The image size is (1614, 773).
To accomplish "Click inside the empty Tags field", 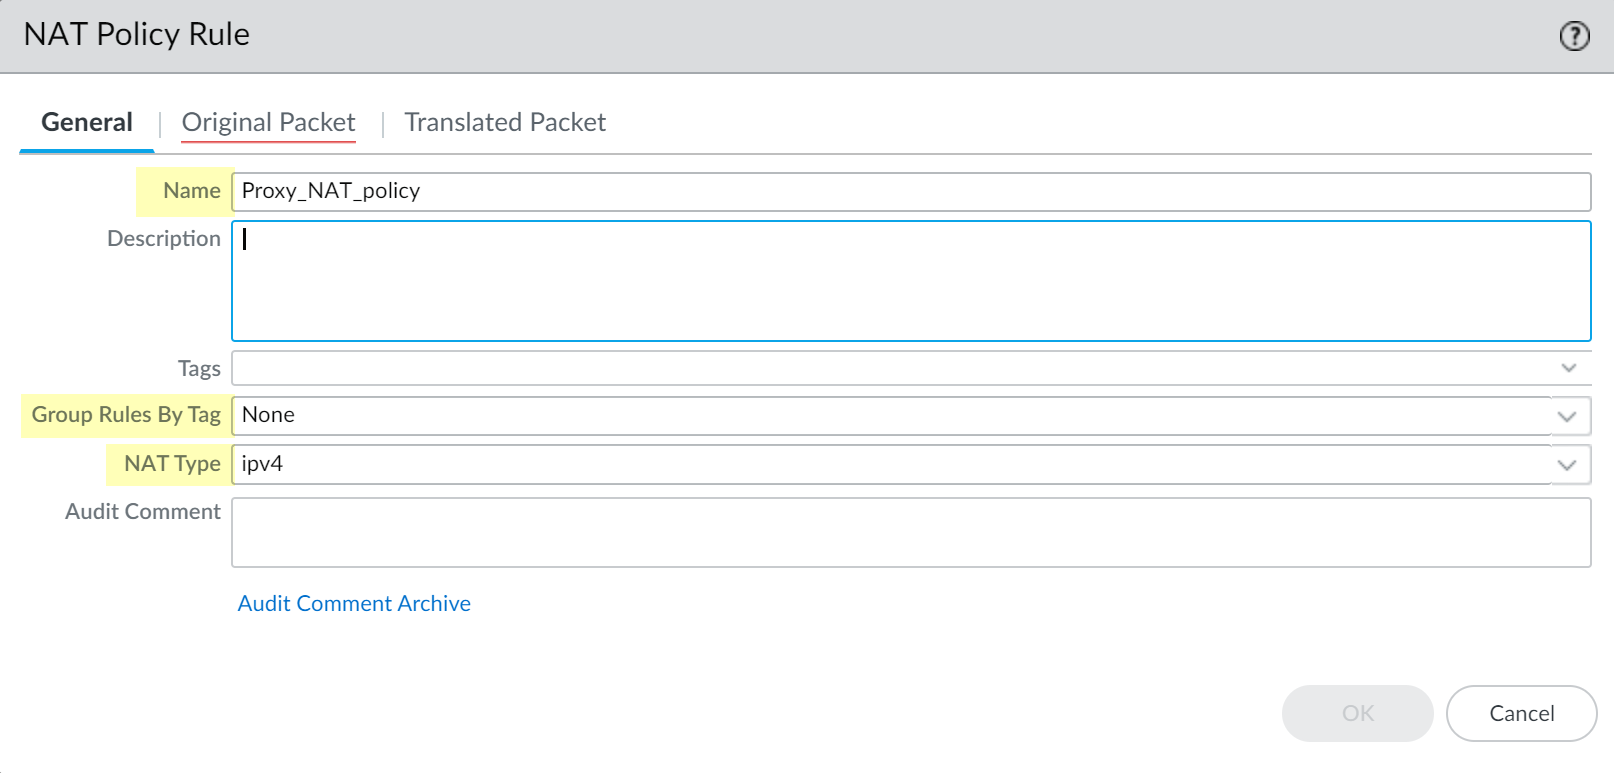I will click(x=890, y=368).
